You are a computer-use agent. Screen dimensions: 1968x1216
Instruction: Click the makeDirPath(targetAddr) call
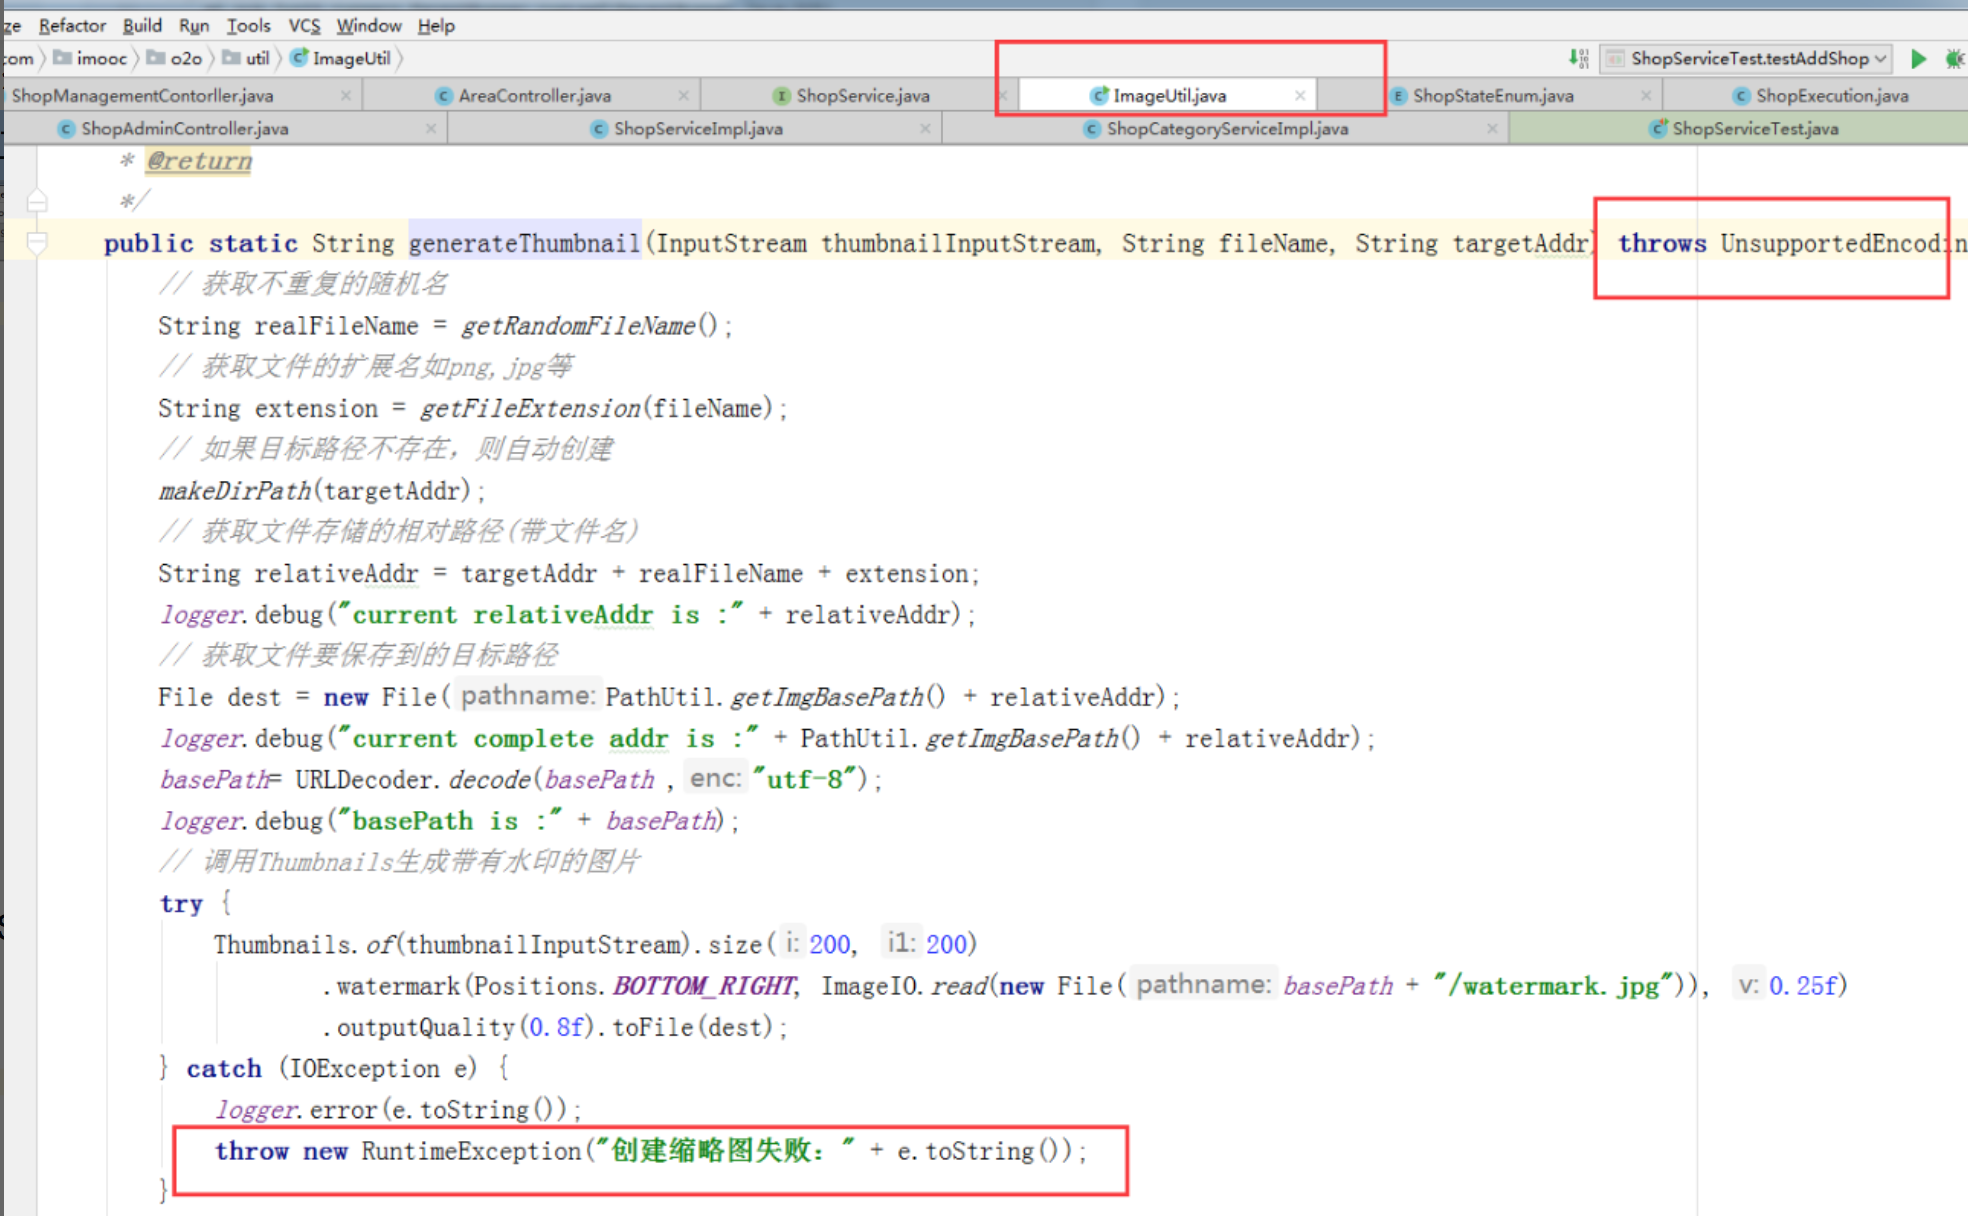(314, 491)
